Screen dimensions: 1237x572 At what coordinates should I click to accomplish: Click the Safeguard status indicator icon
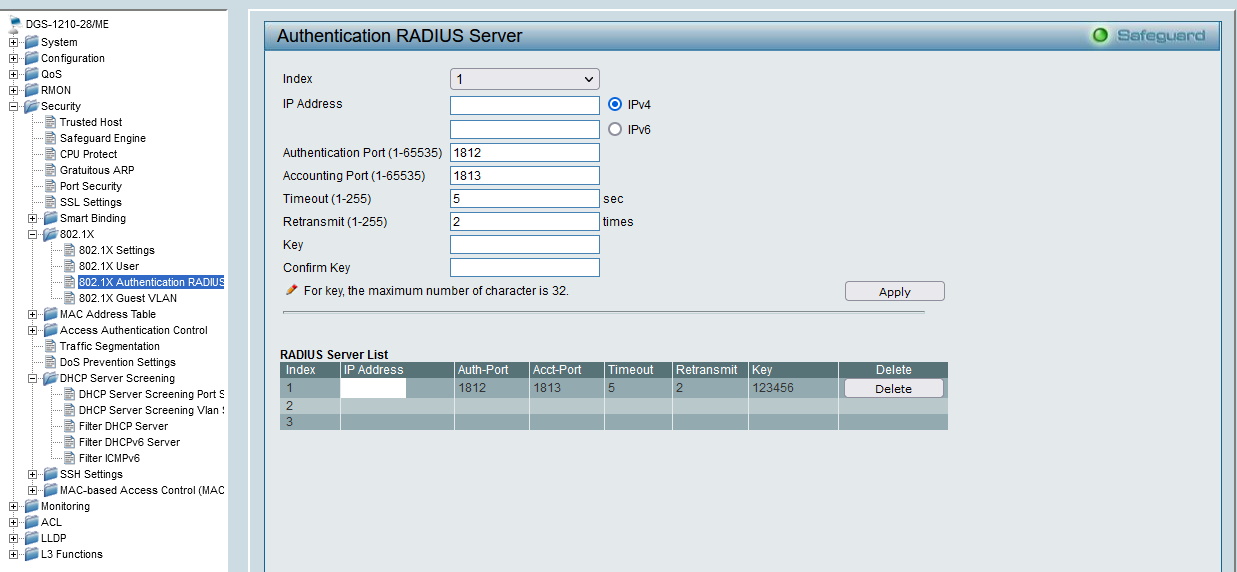pyautogui.click(x=1100, y=36)
